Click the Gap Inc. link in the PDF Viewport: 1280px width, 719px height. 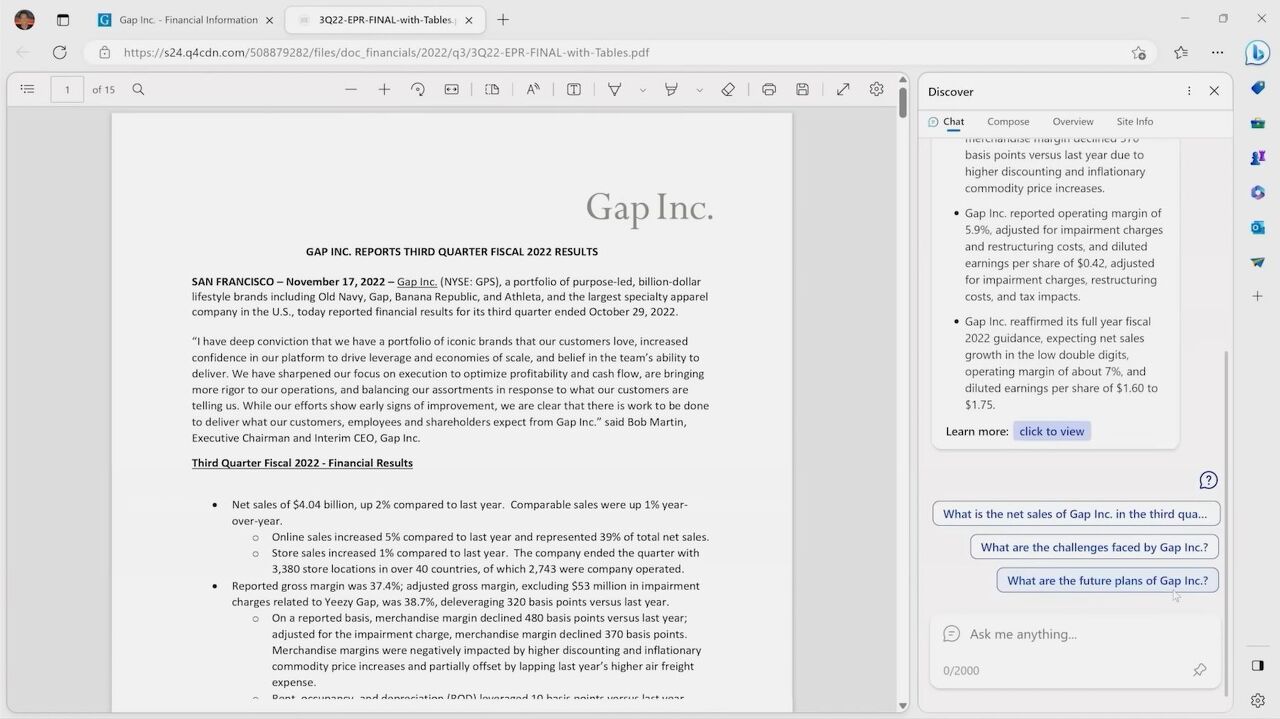click(417, 282)
